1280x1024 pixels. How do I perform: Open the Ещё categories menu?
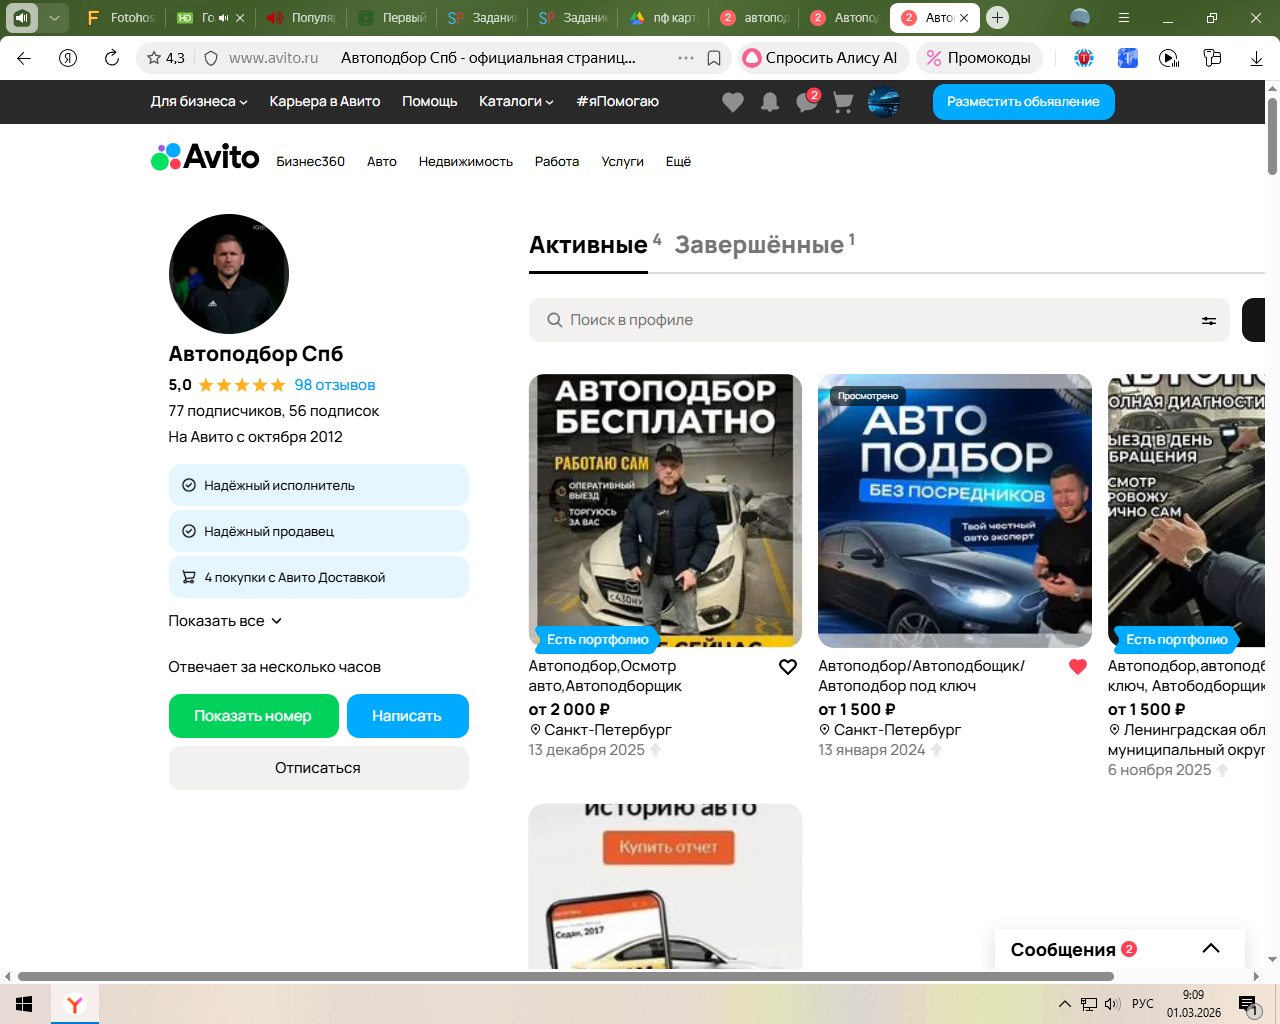[678, 162]
